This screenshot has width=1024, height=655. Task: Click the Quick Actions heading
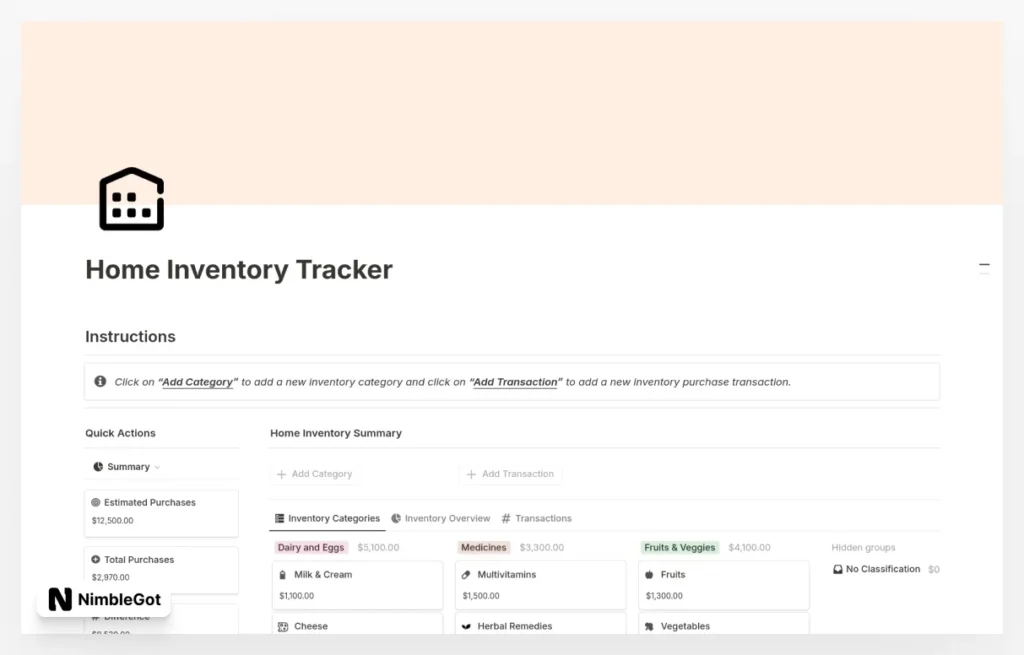120,433
